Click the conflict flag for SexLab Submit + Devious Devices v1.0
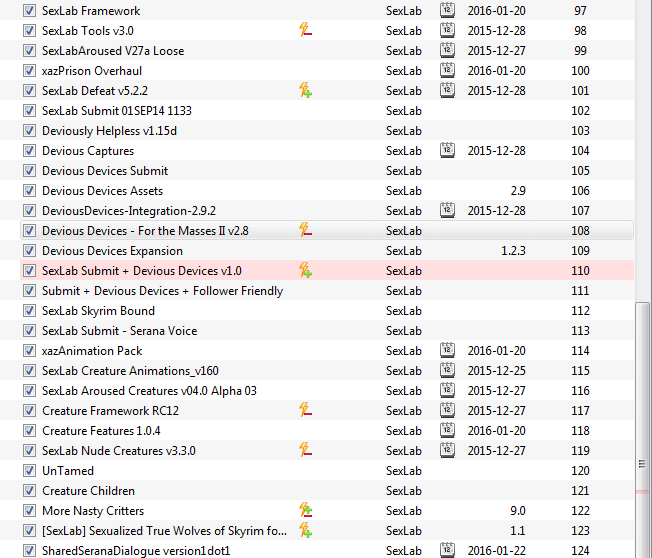The width and height of the screenshot is (652, 558). pos(305,270)
